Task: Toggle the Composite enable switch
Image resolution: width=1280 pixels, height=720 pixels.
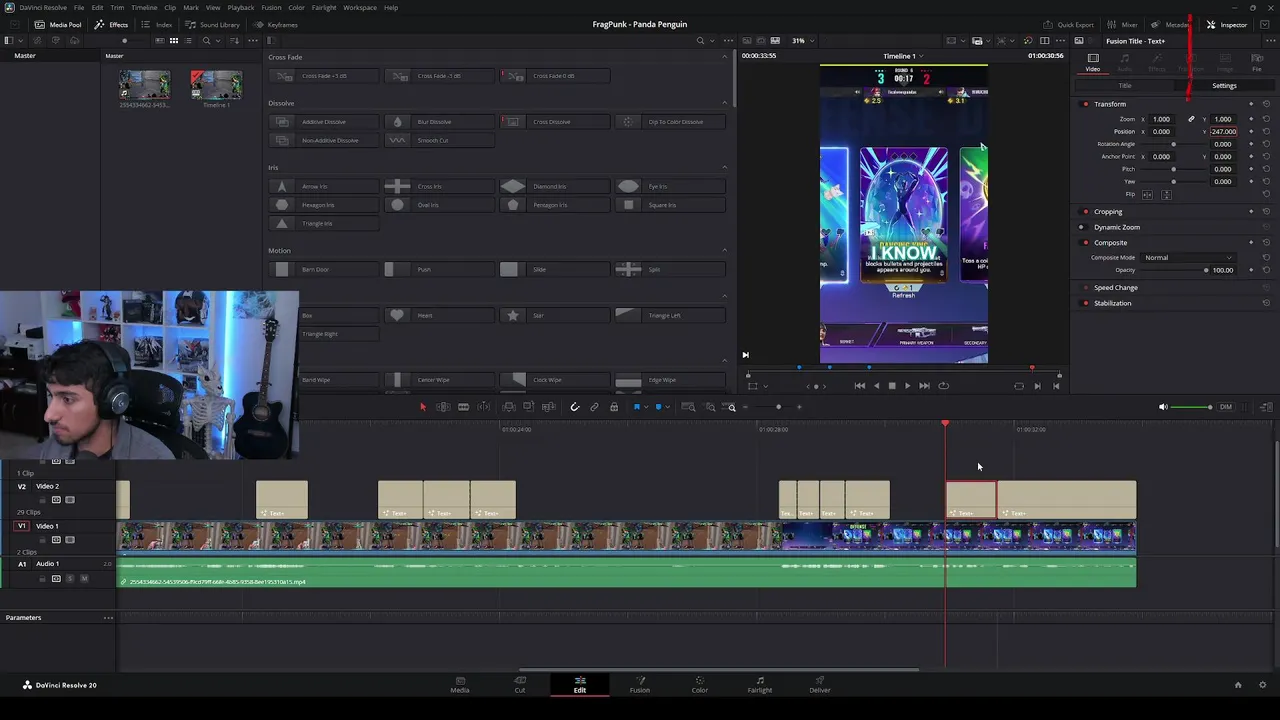Action: point(1085,243)
